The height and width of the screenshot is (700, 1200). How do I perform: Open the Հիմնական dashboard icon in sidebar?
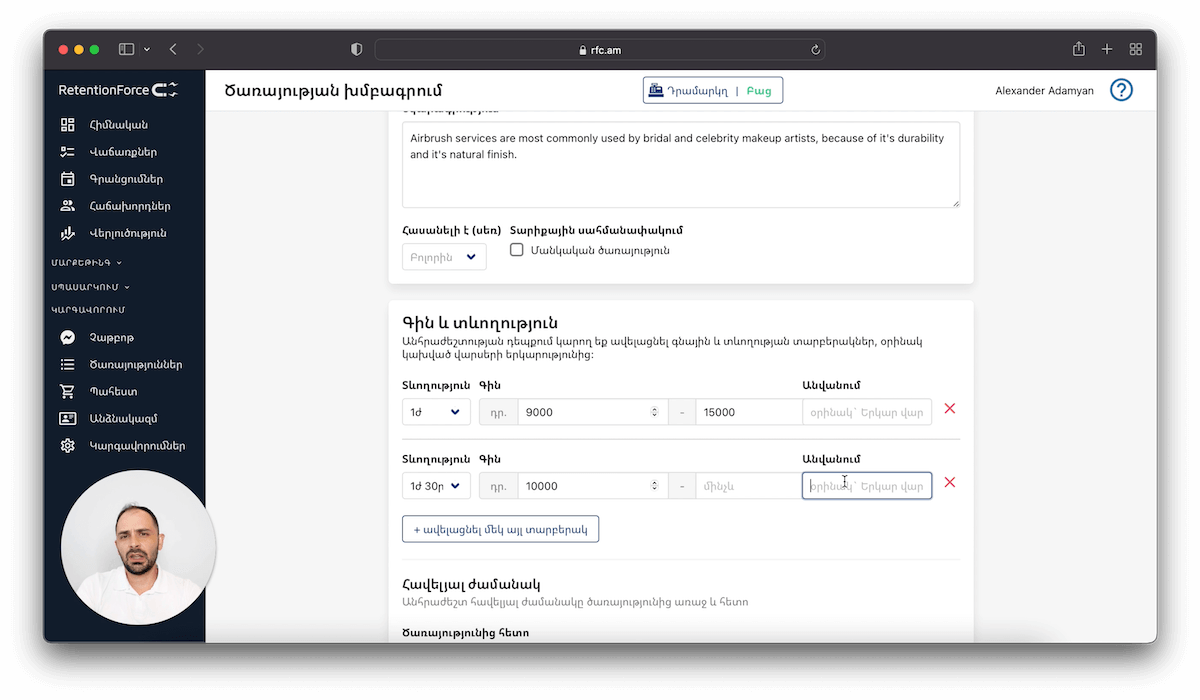pos(68,125)
